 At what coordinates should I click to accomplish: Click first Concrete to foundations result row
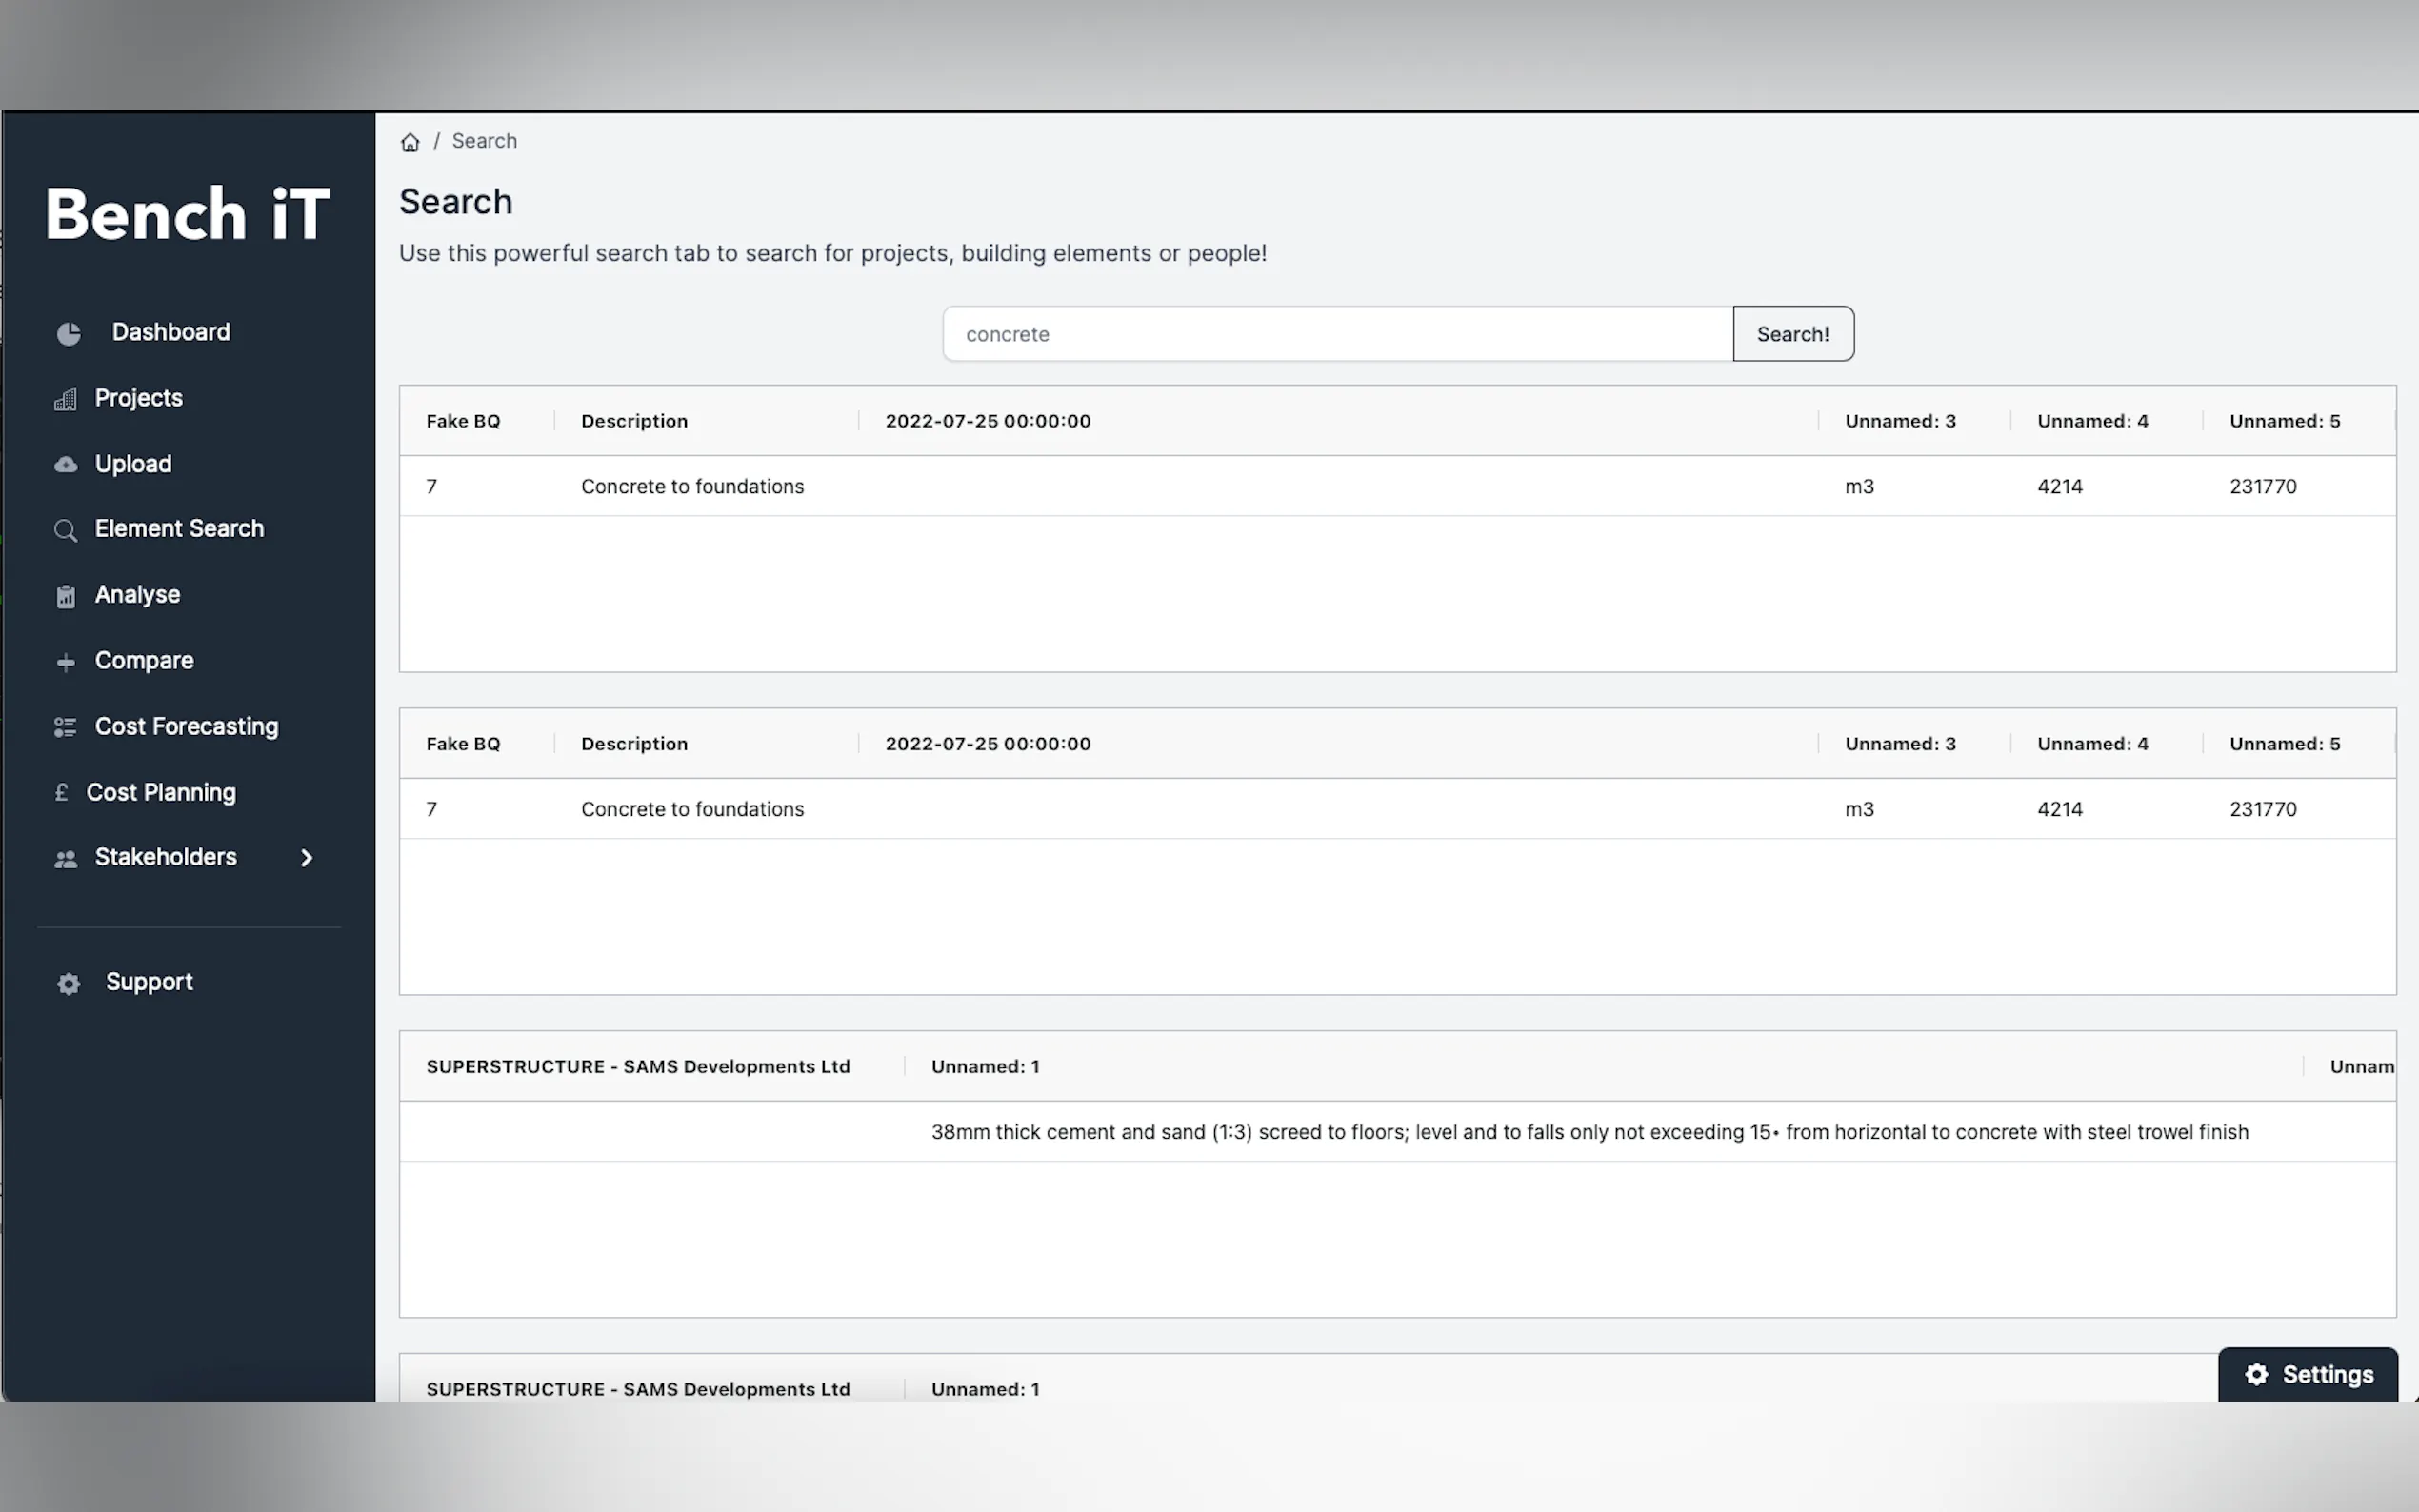(692, 487)
